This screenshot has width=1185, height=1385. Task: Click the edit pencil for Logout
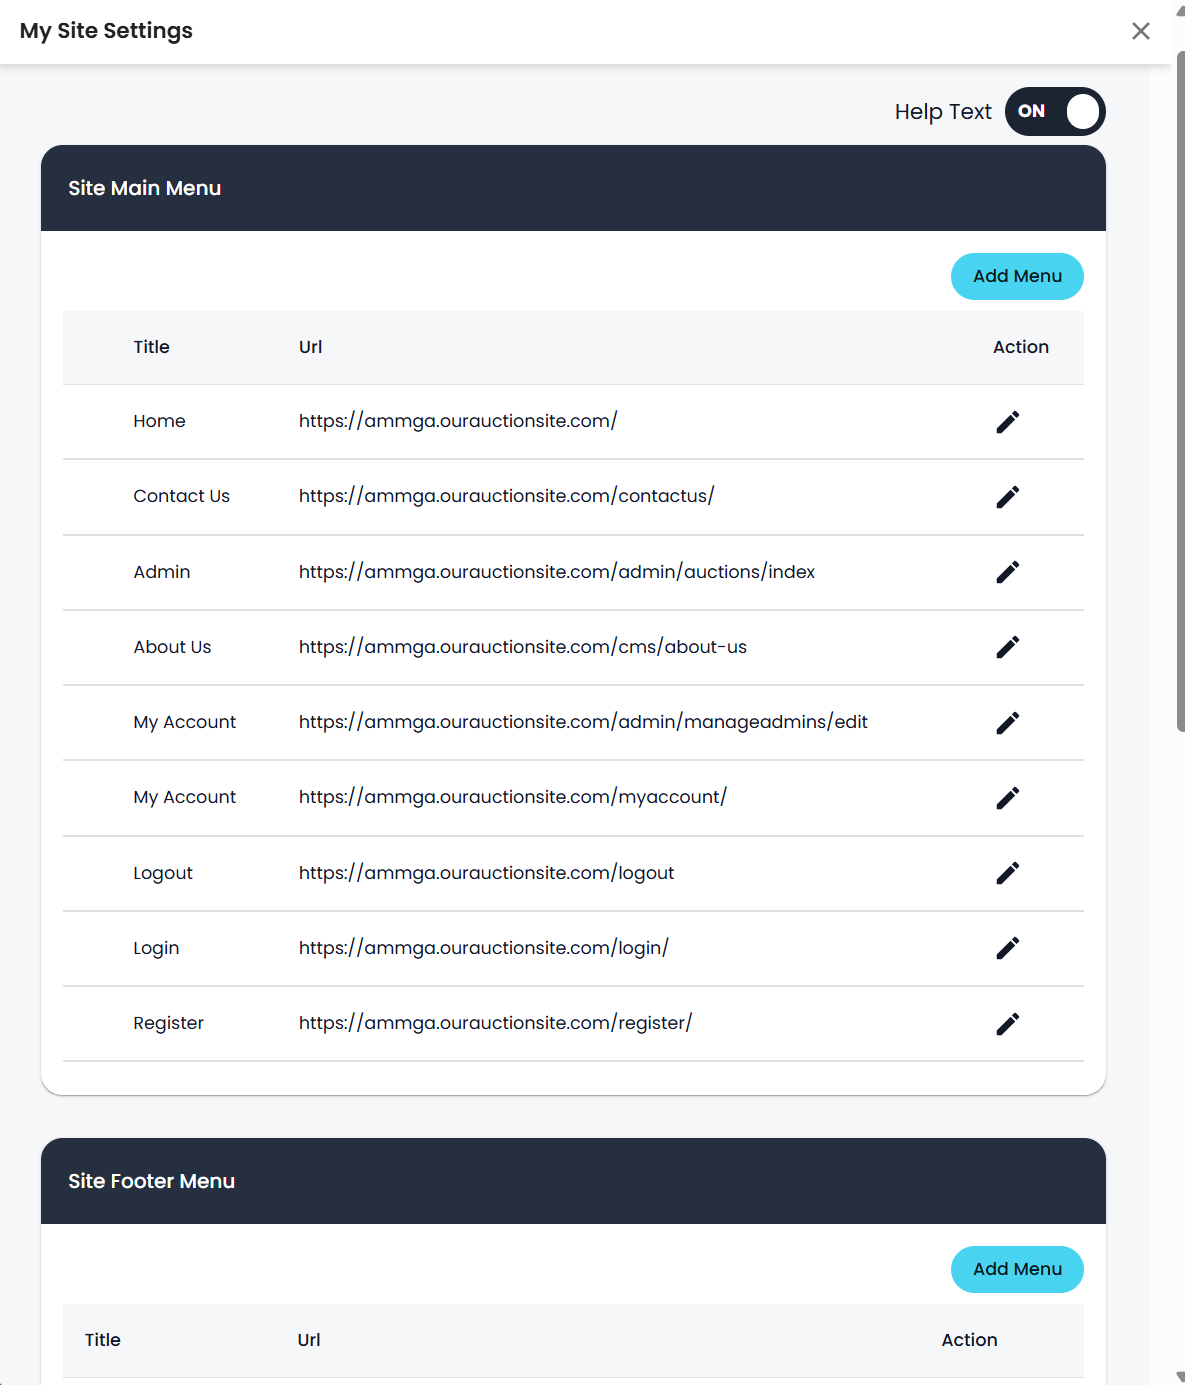pyautogui.click(x=1007, y=873)
